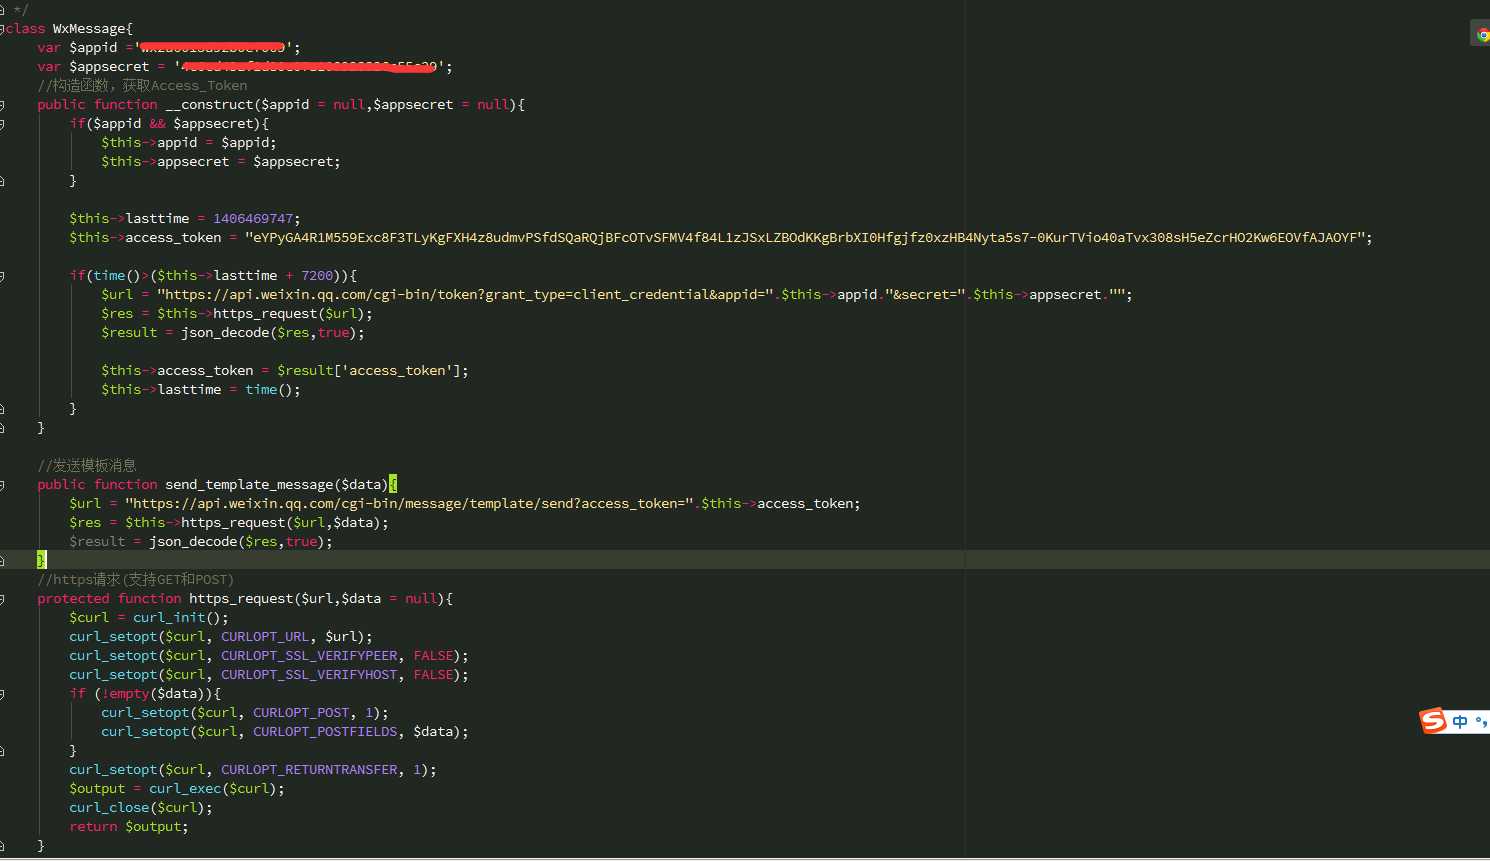Viewport: 1490px width, 861px height.
Task: Collapse the if(time() > lasttime) block
Action: pos(3,276)
